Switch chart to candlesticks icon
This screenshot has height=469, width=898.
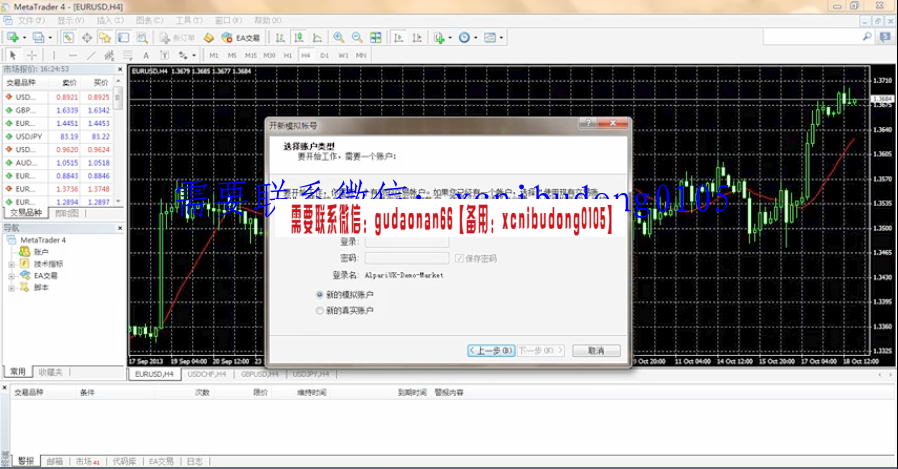click(x=298, y=38)
